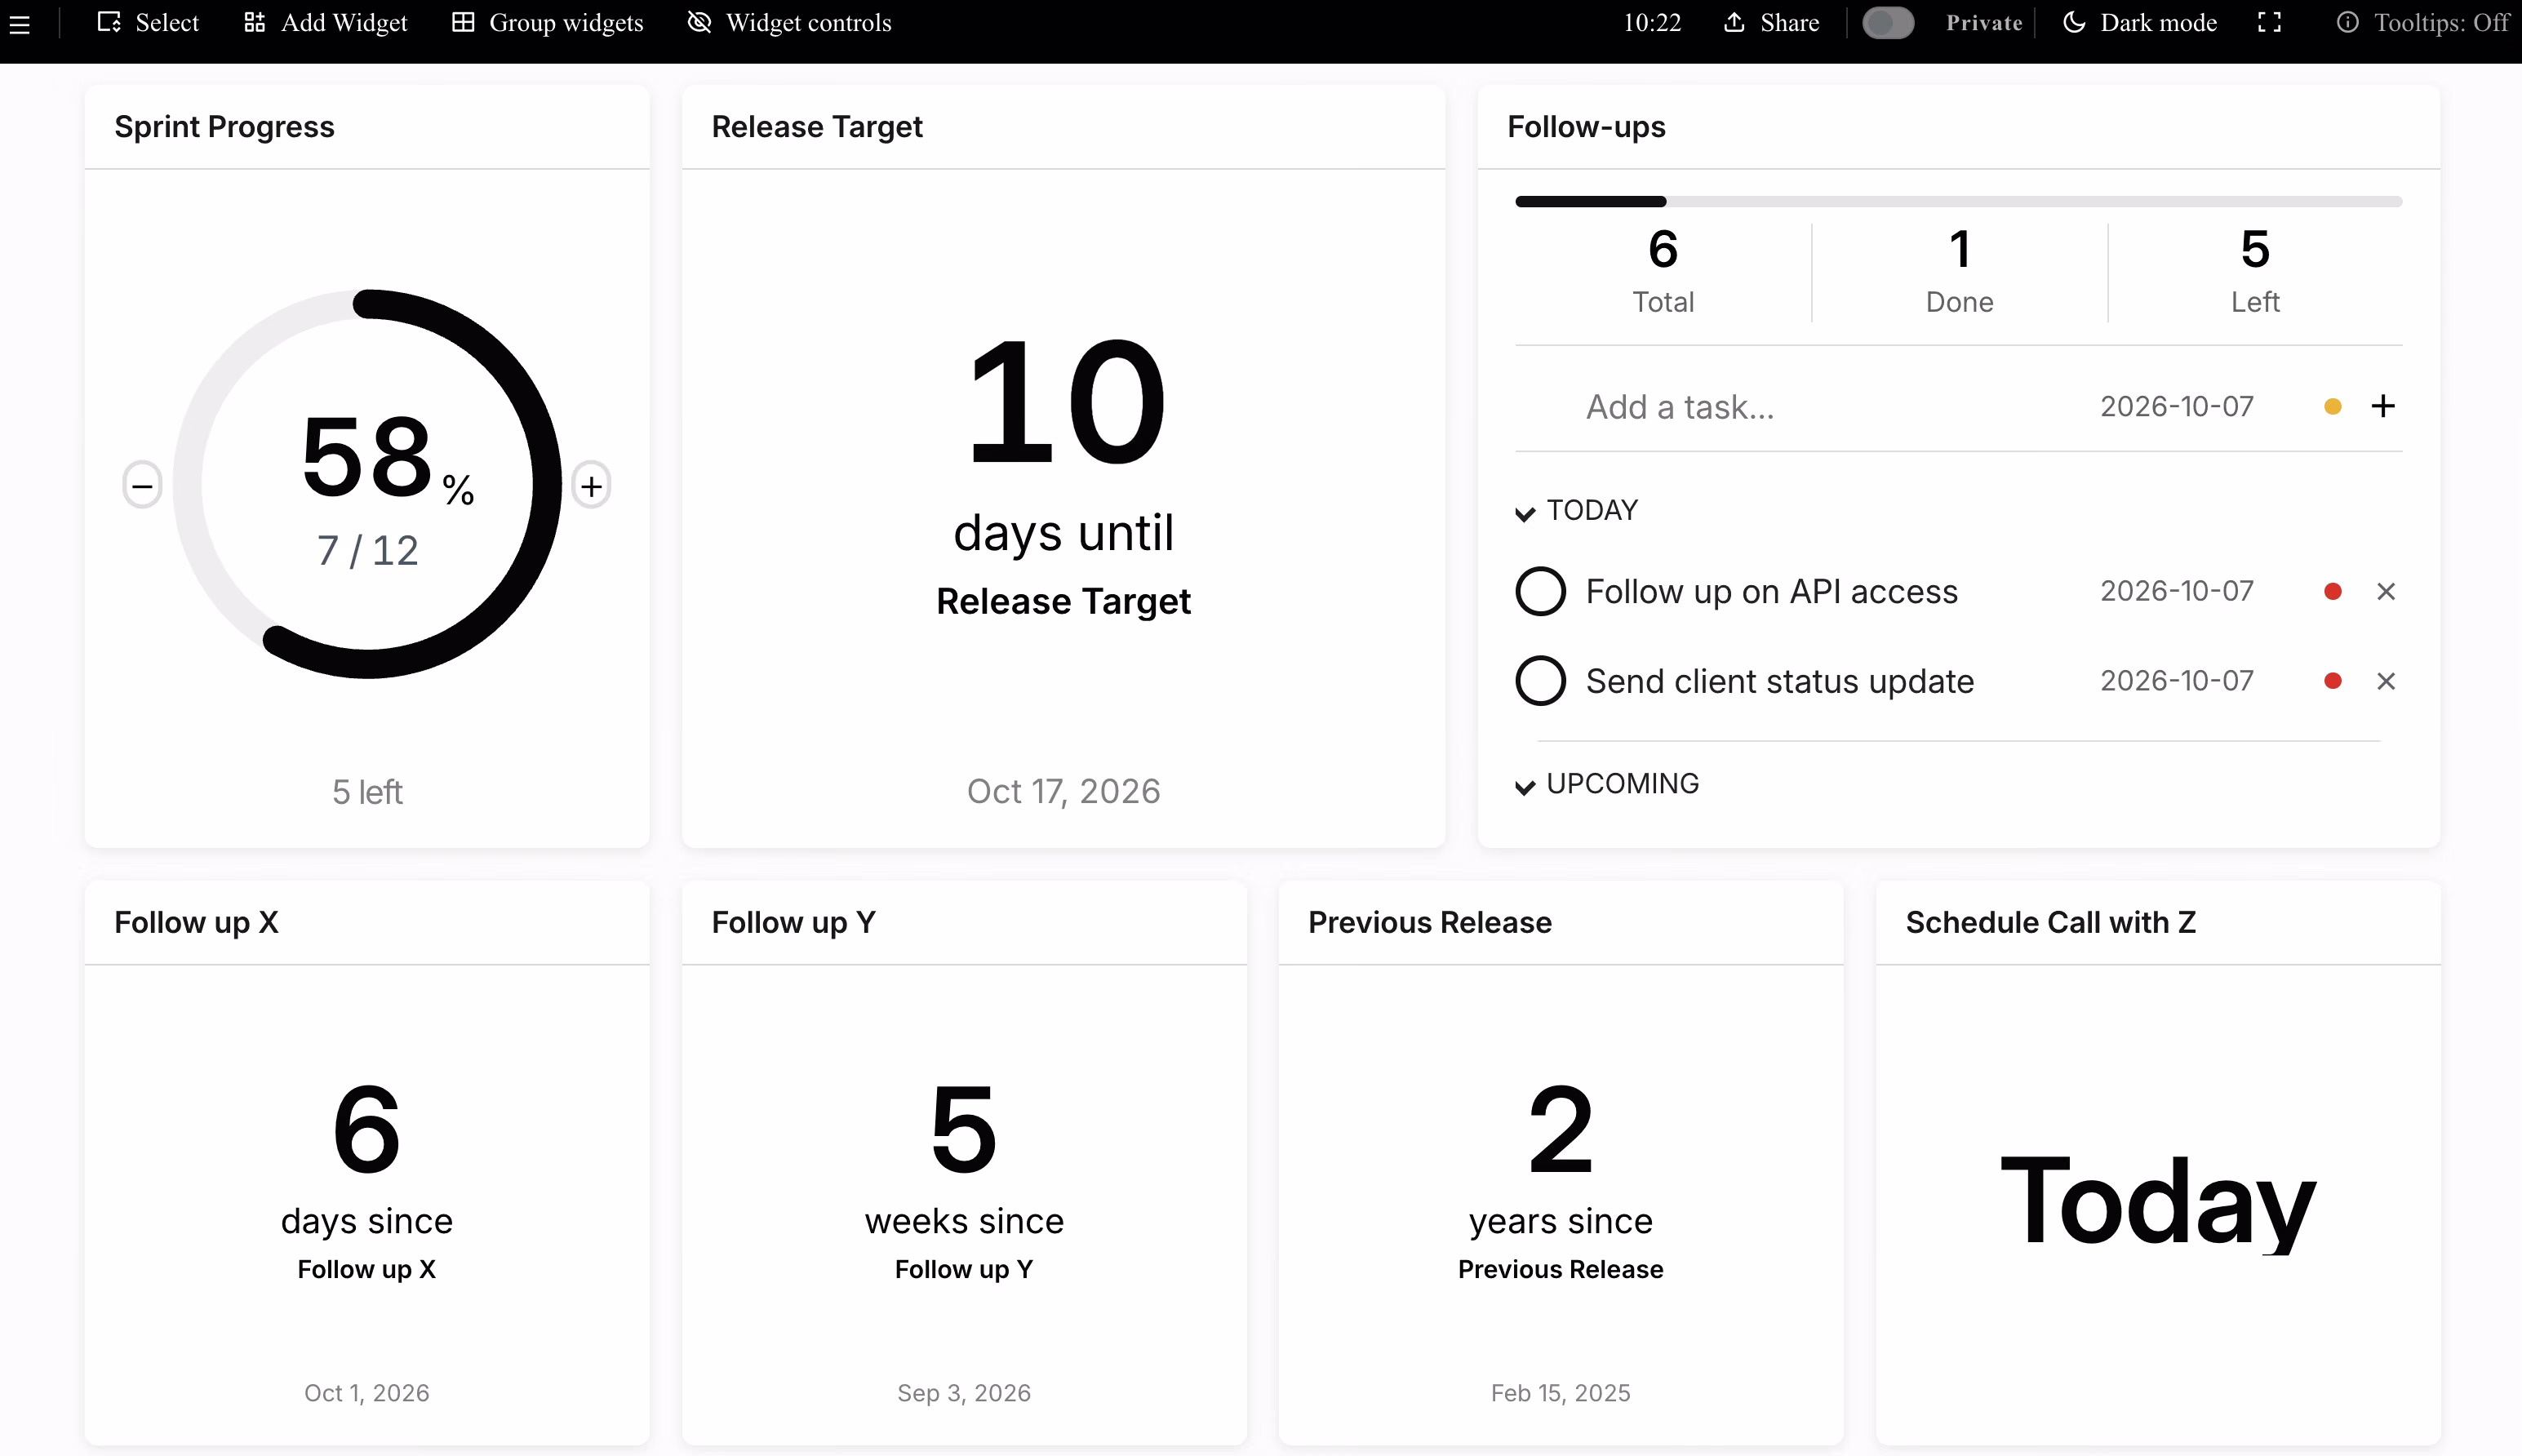Delete Send client status update task
Screen dimensions: 2522x1456
[2385, 681]
